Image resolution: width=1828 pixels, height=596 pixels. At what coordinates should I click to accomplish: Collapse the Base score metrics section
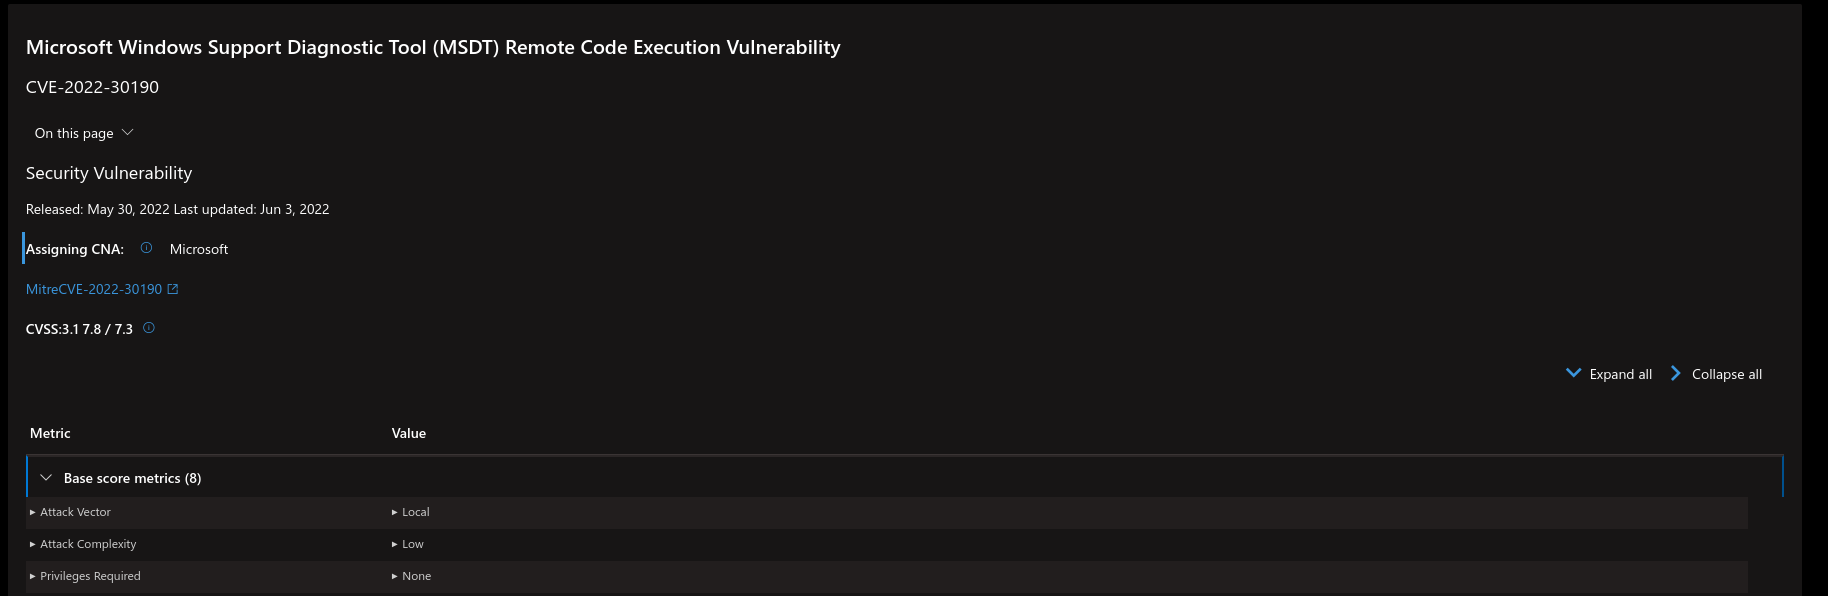point(46,477)
